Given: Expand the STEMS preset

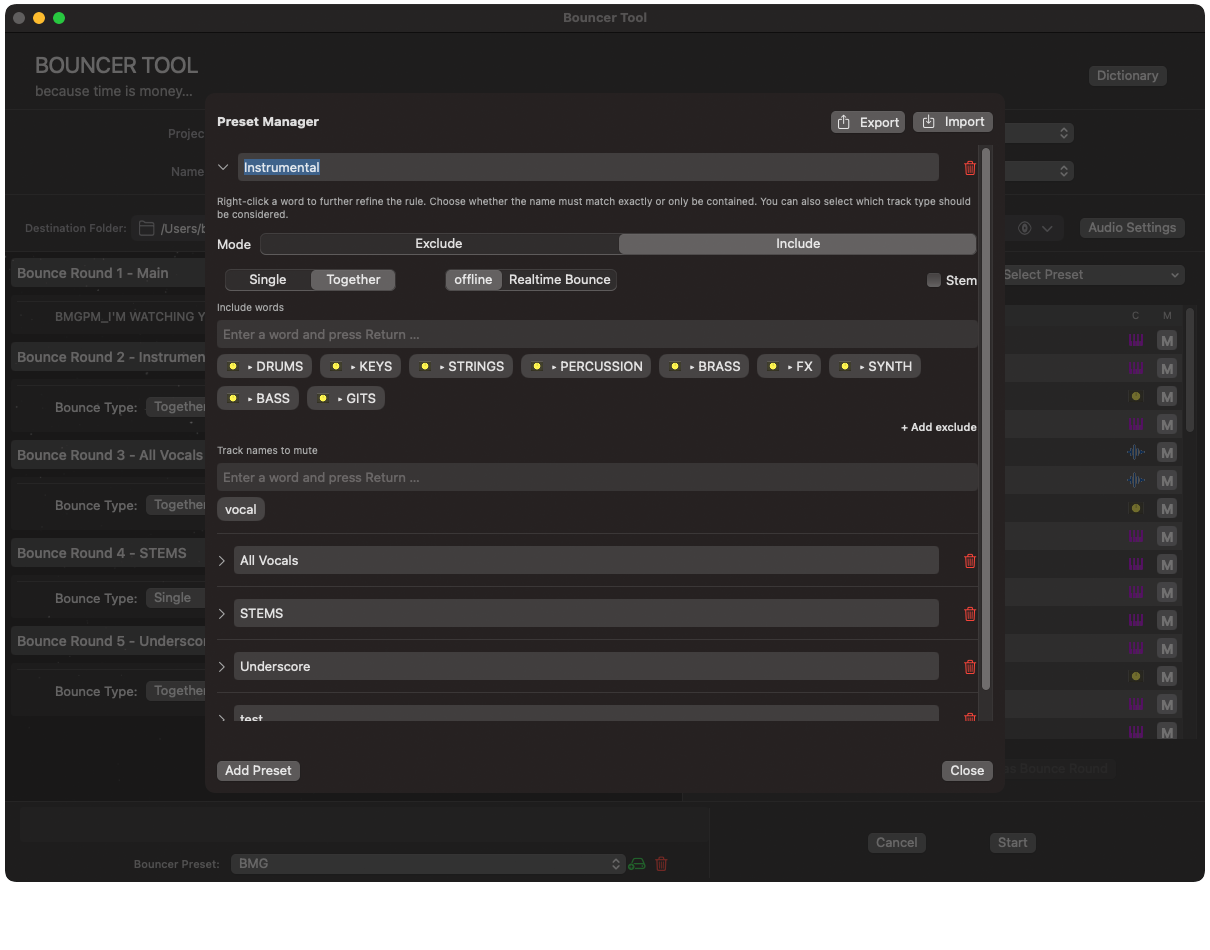Looking at the screenshot, I should coord(222,614).
